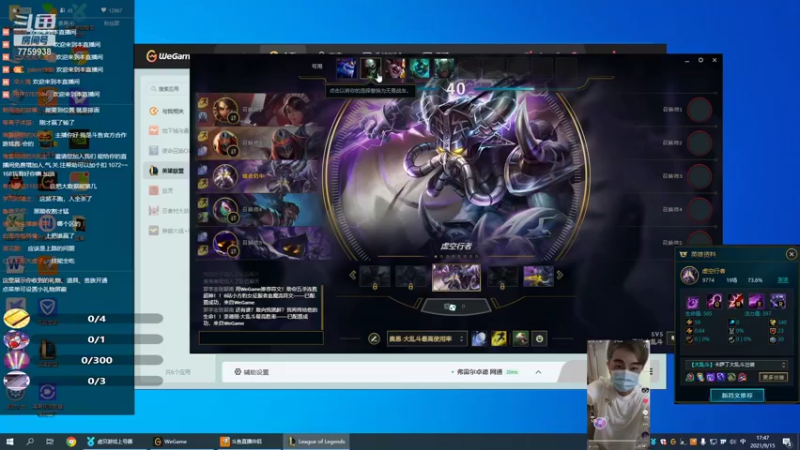Pick the second bench champion under the cursor
This screenshot has height=450, width=800.
(371, 68)
